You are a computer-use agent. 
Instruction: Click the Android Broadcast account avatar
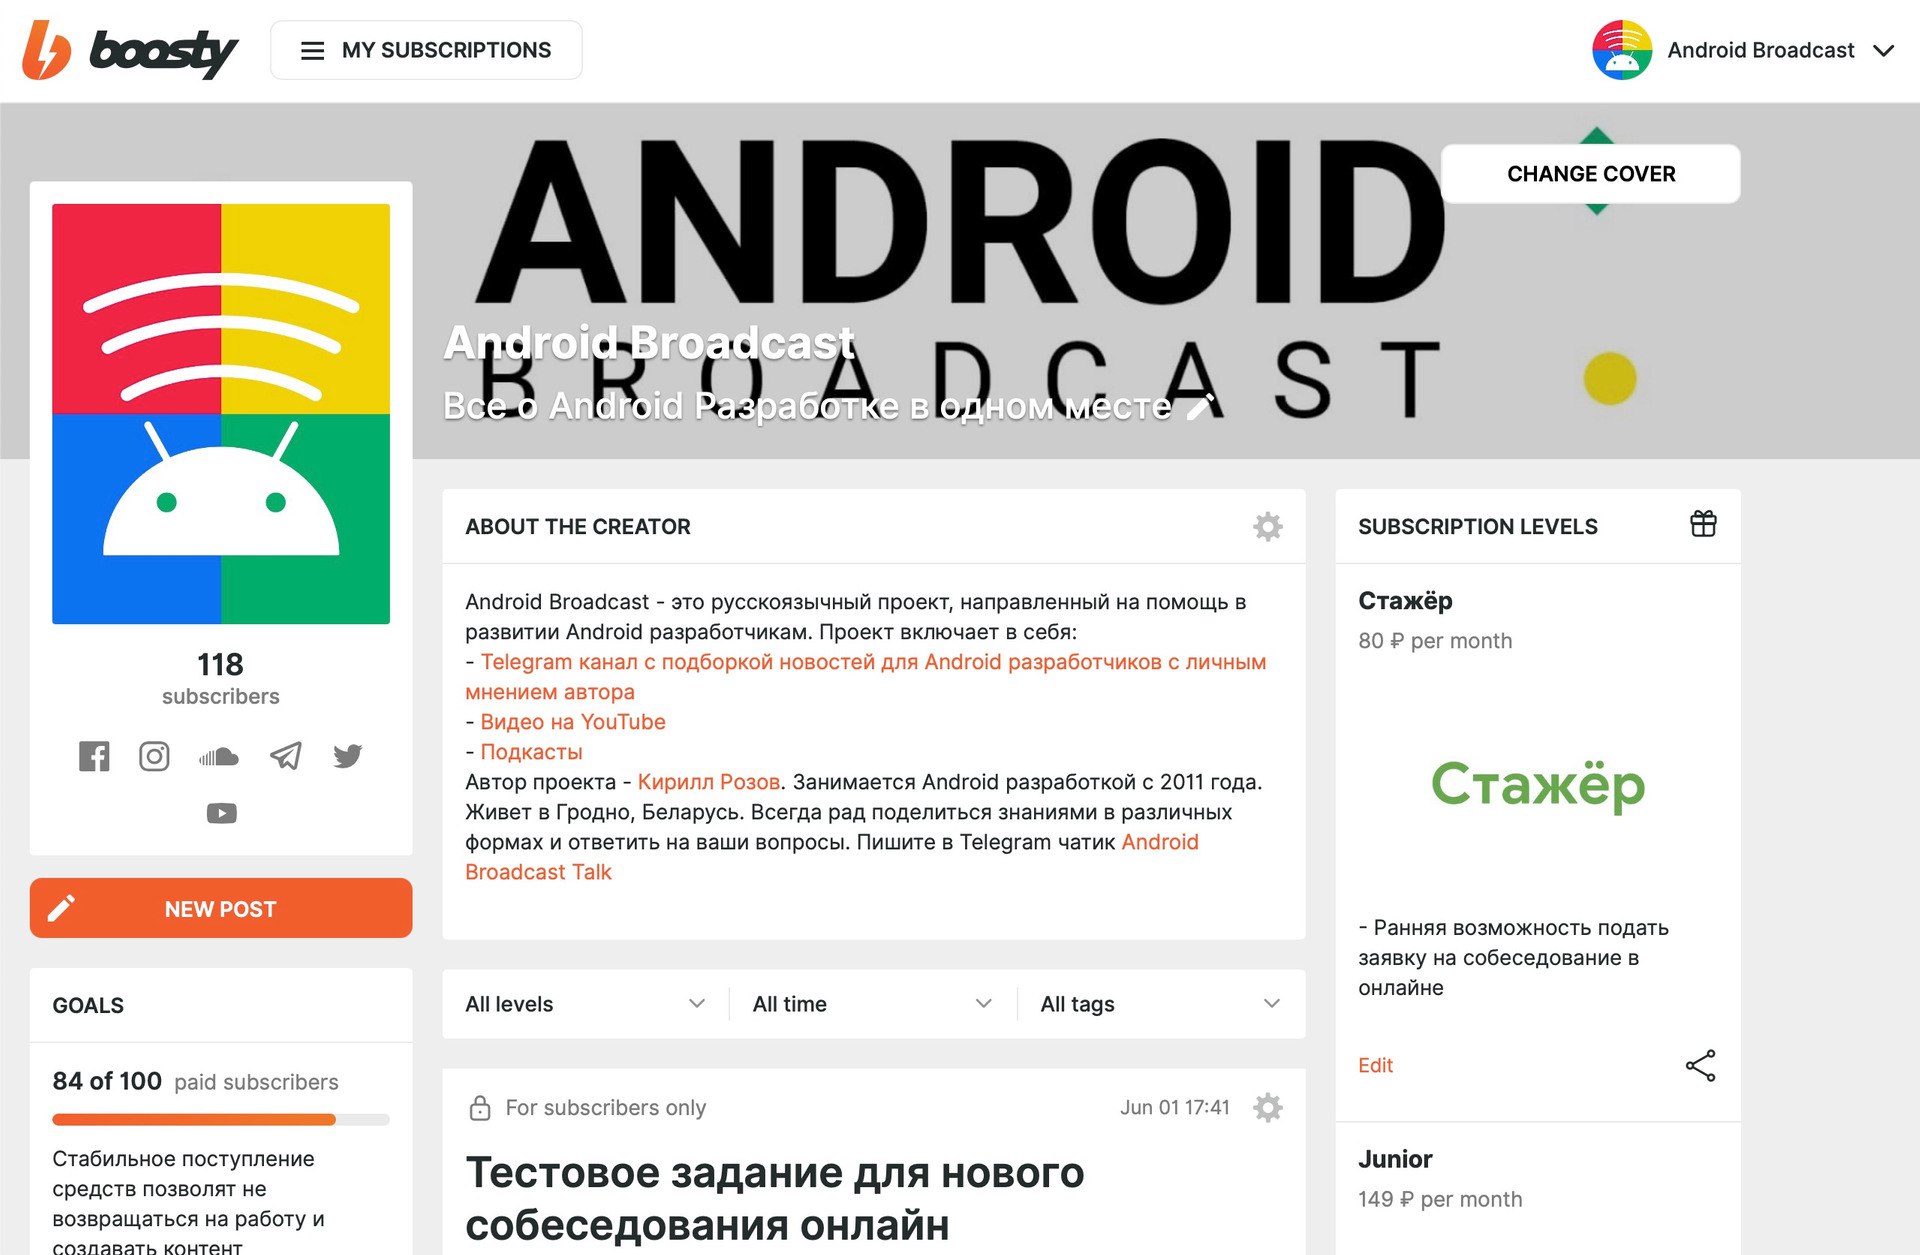(1621, 50)
